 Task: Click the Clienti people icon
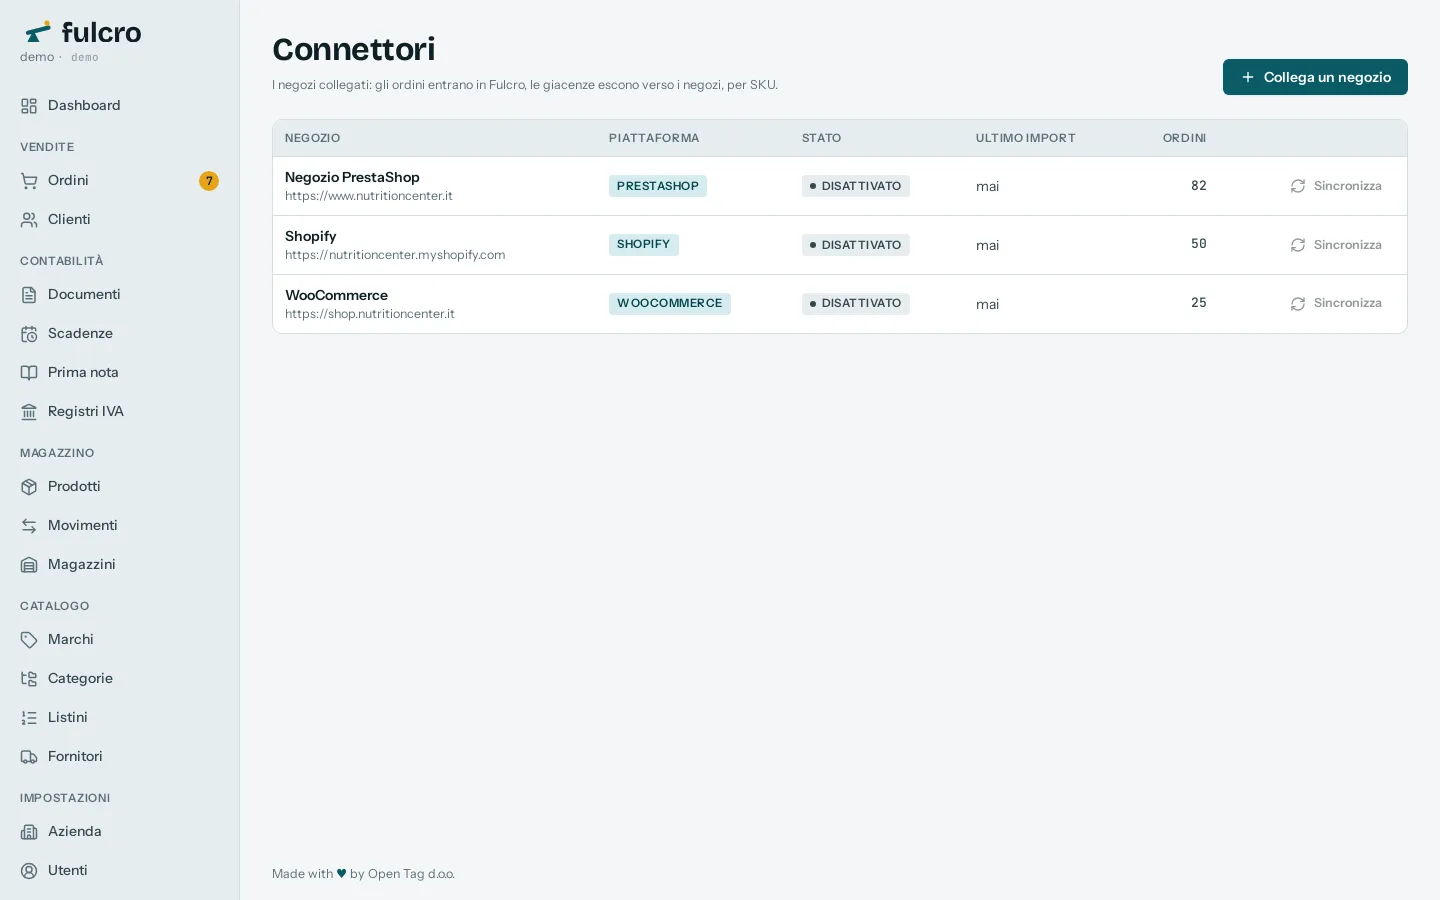coord(29,220)
